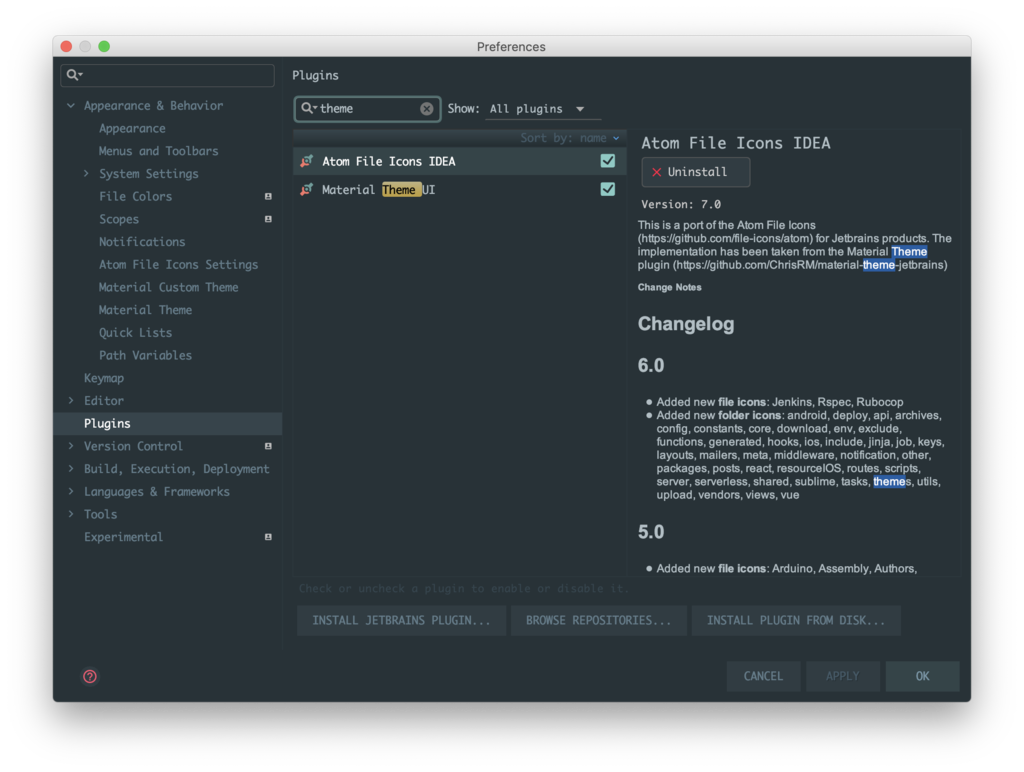Disable the Atom File Icons IDEA plugin checkbox

pos(607,161)
